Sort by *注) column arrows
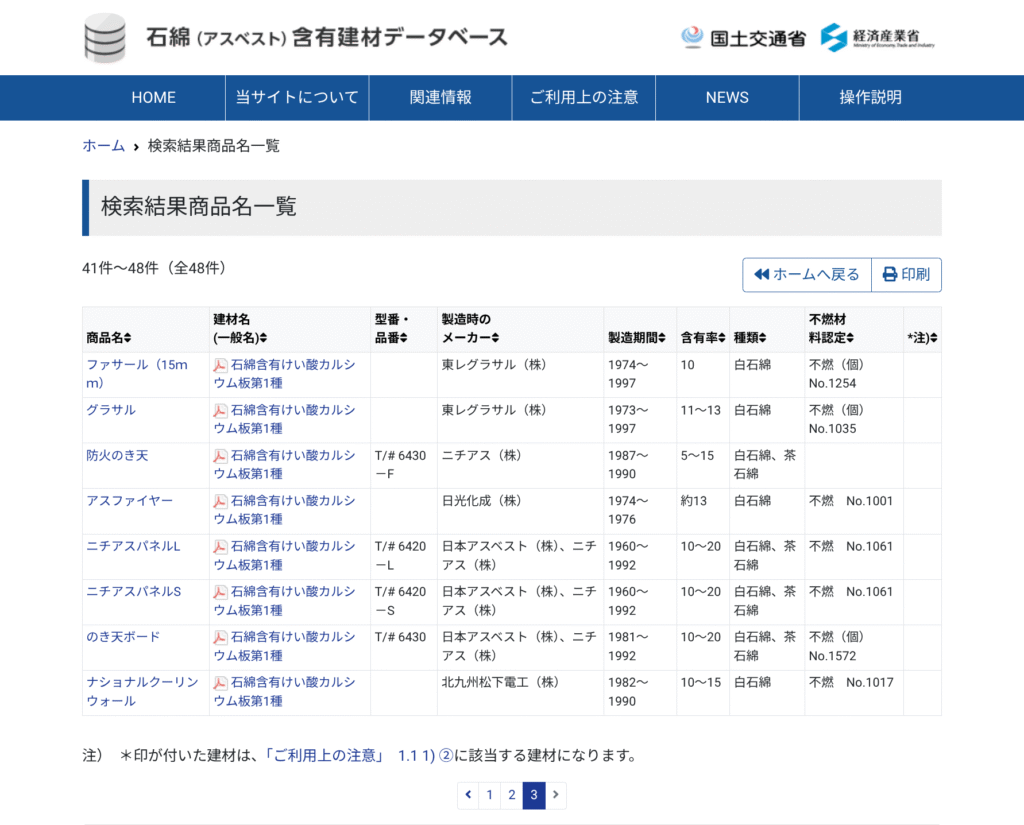The image size is (1024, 825). 934,338
